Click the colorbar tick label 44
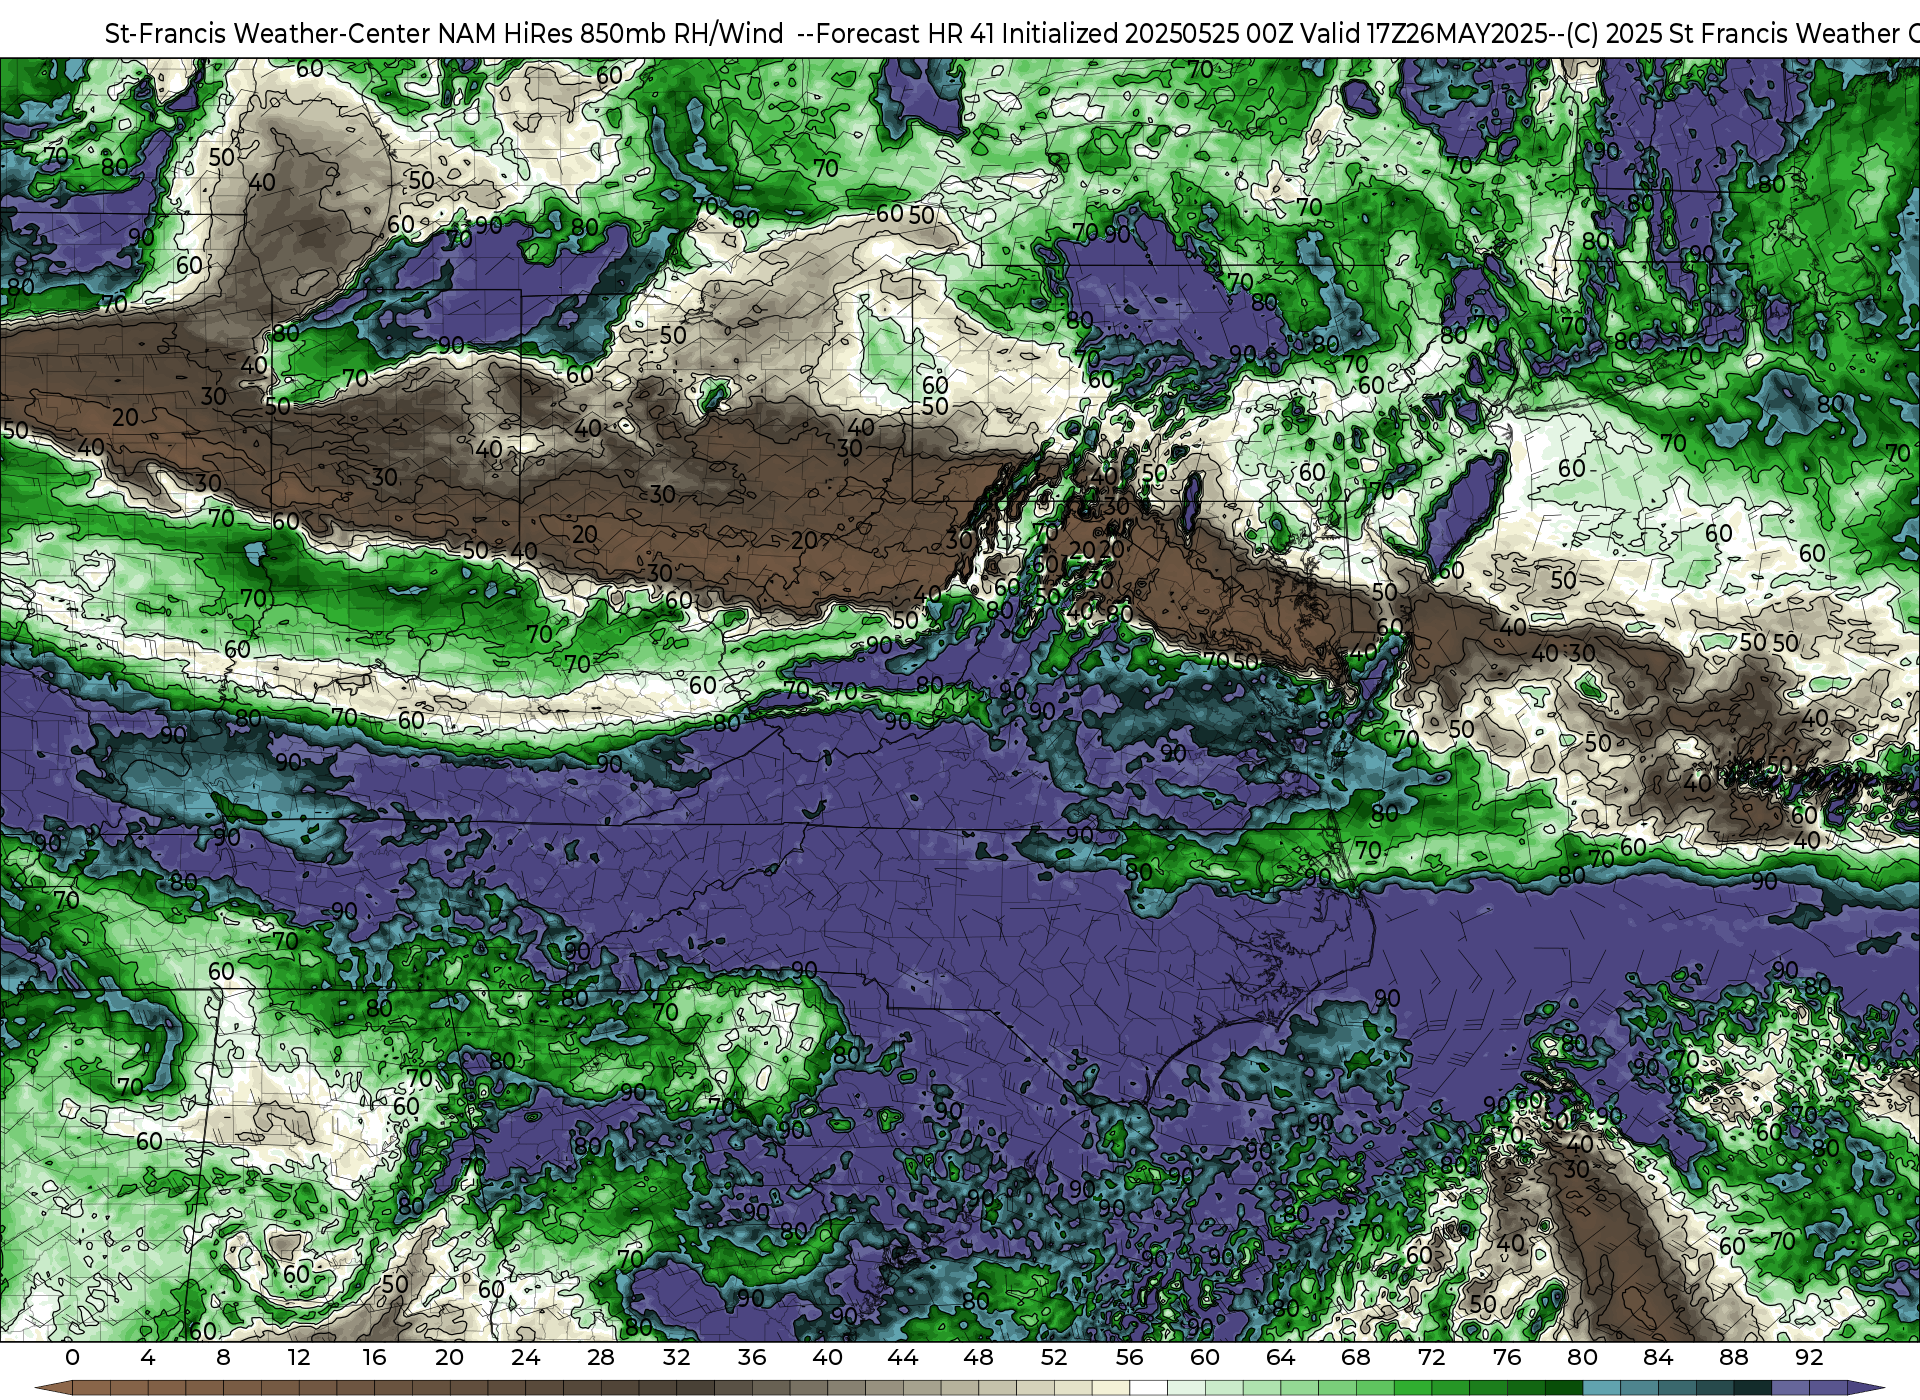 coord(903,1358)
